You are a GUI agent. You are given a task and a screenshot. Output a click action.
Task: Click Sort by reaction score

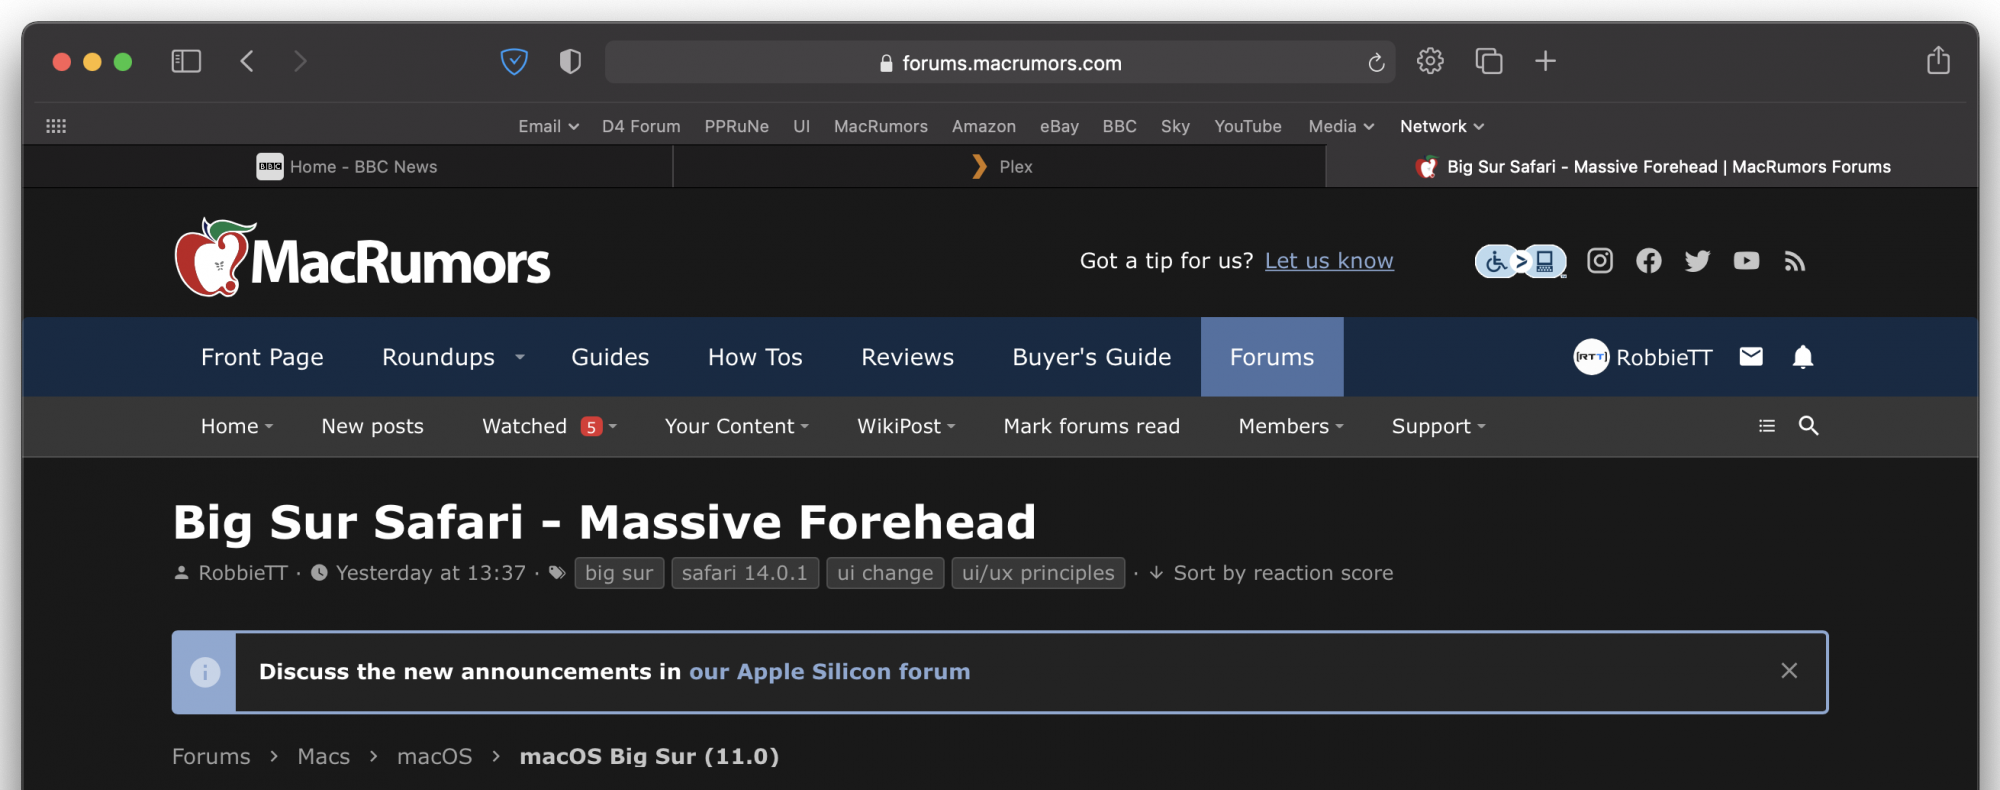1271,573
